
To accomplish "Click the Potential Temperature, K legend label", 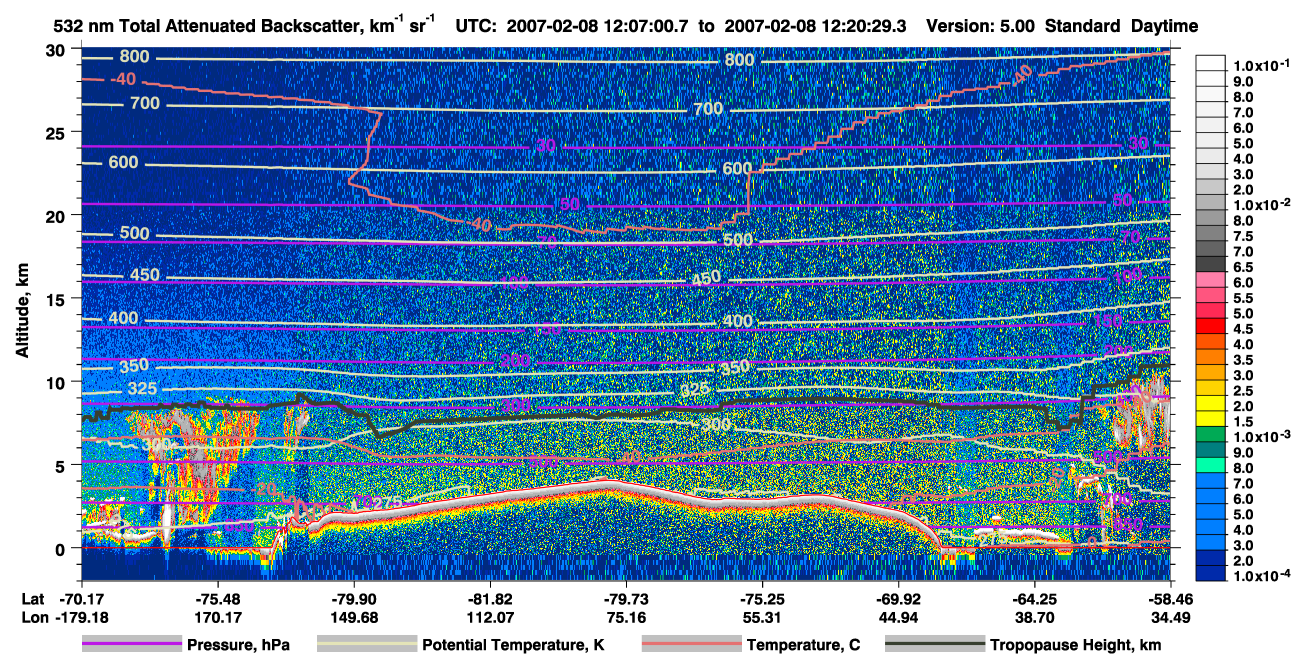I will click(513, 645).
